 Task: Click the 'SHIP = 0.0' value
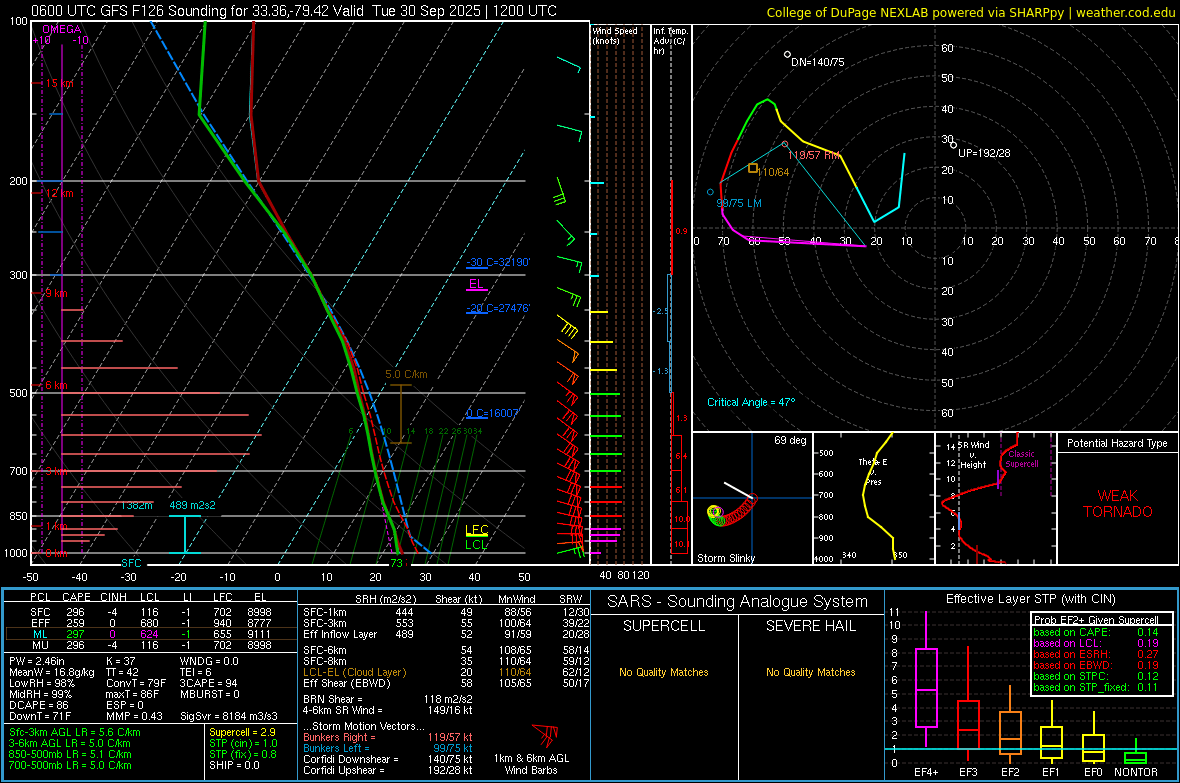tap(234, 765)
